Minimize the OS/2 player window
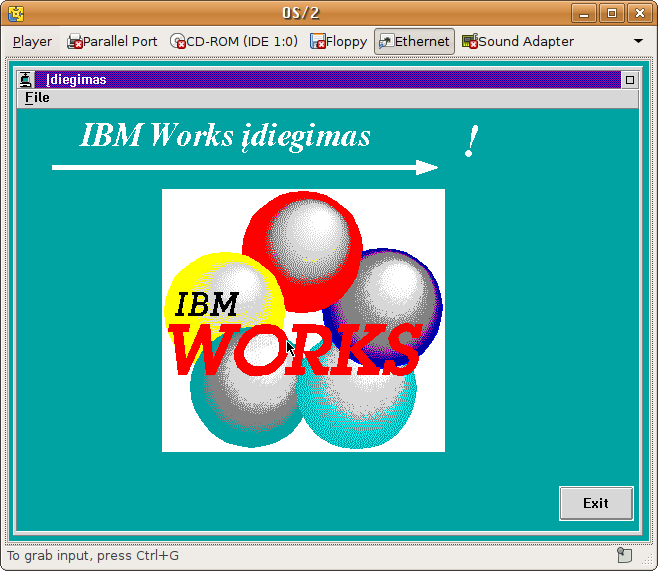This screenshot has width=658, height=571. (584, 13)
